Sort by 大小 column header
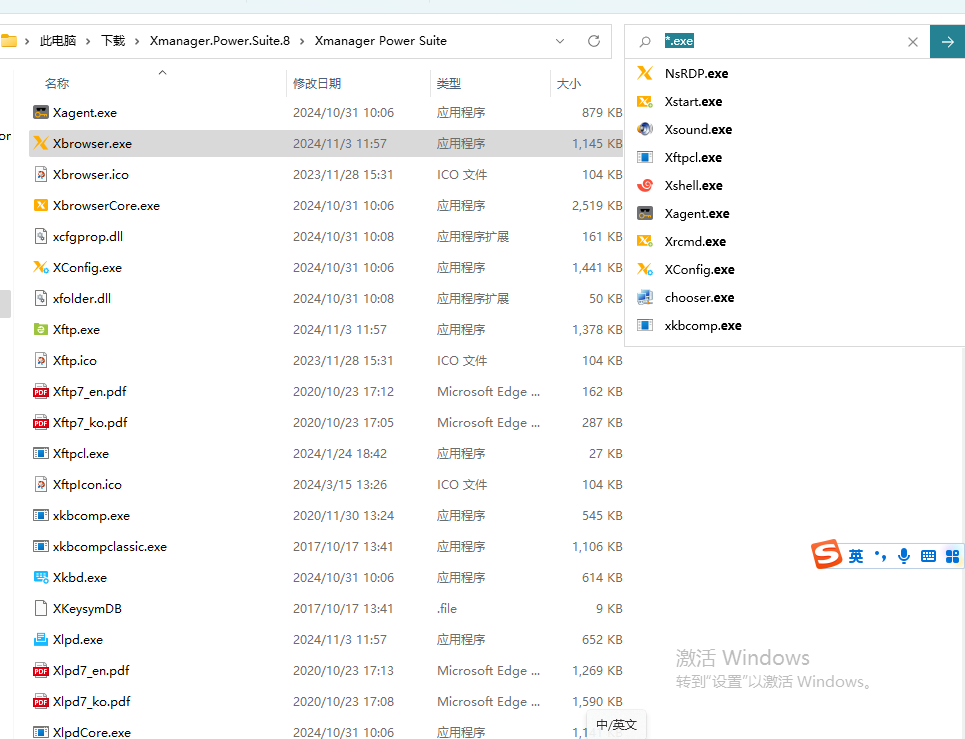The image size is (965, 739). 568,83
